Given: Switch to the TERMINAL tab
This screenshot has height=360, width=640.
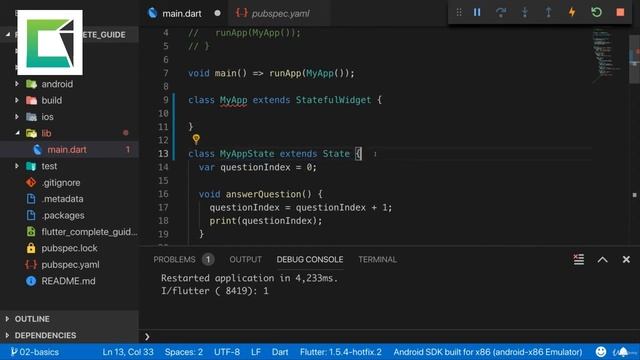Looking at the screenshot, I should coord(378,260).
